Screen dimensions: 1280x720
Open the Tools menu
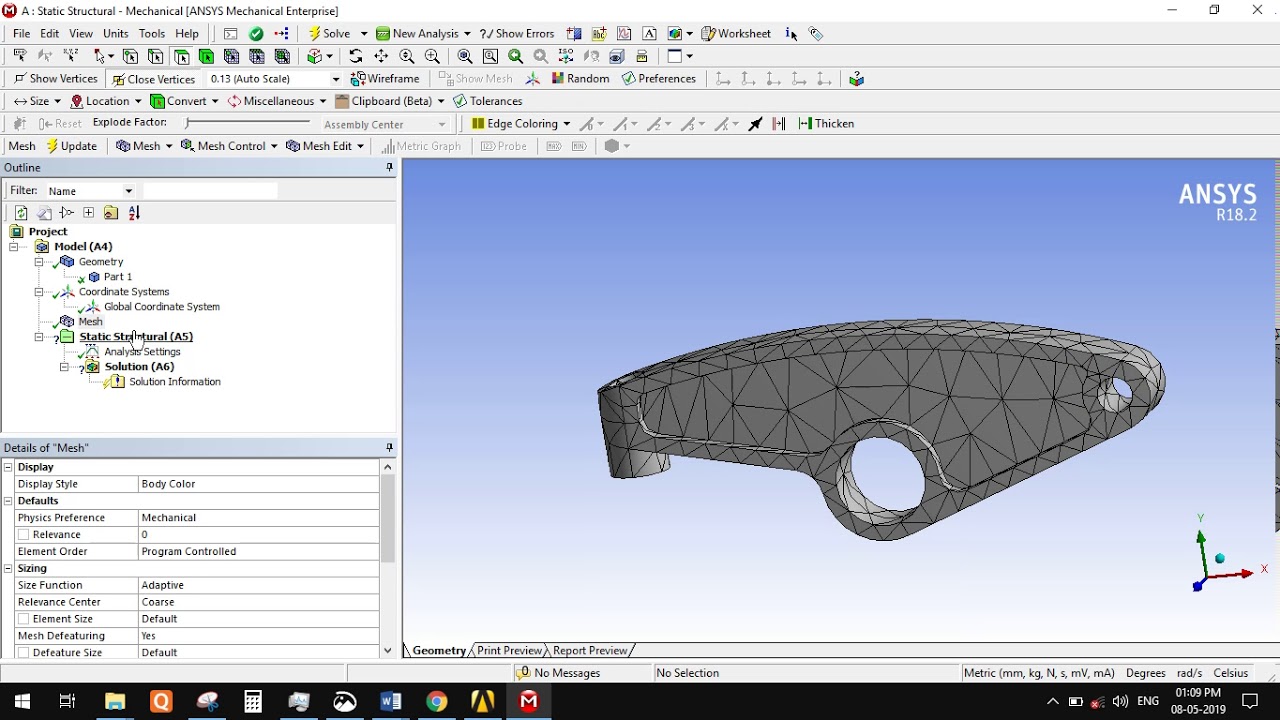coord(152,33)
